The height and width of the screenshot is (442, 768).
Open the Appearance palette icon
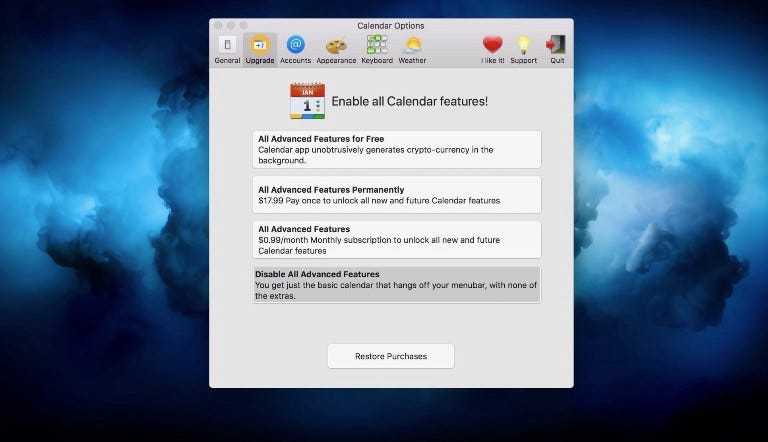(x=336, y=49)
